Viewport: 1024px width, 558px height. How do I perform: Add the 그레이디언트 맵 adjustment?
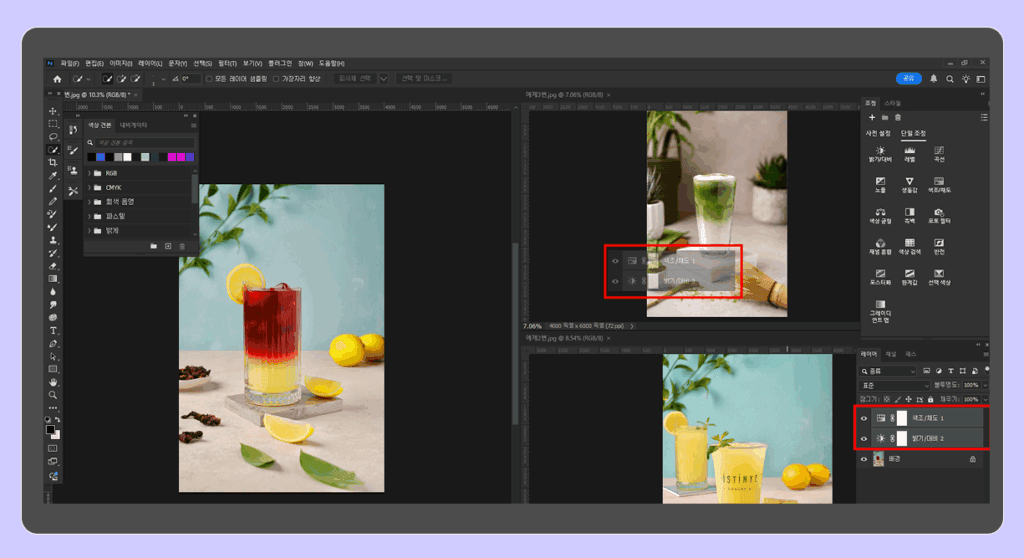(x=880, y=312)
